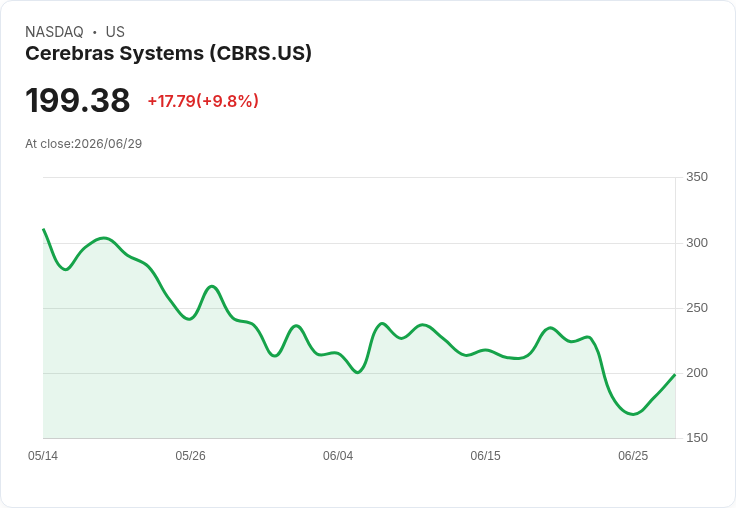Click the 05/14 date label
736x508 pixels.
(43, 456)
